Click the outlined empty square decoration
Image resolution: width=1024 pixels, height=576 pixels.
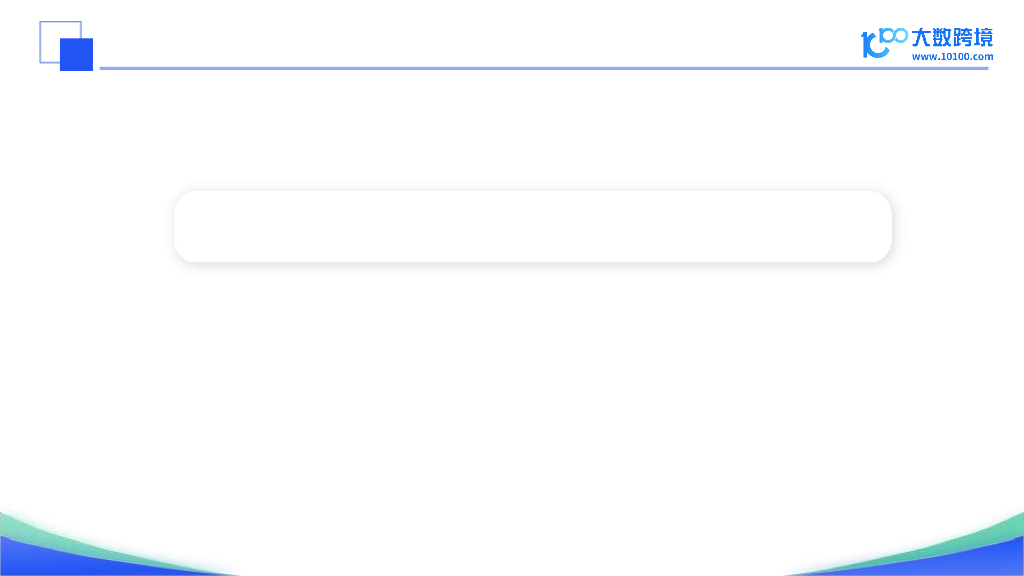pyautogui.click(x=50, y=32)
